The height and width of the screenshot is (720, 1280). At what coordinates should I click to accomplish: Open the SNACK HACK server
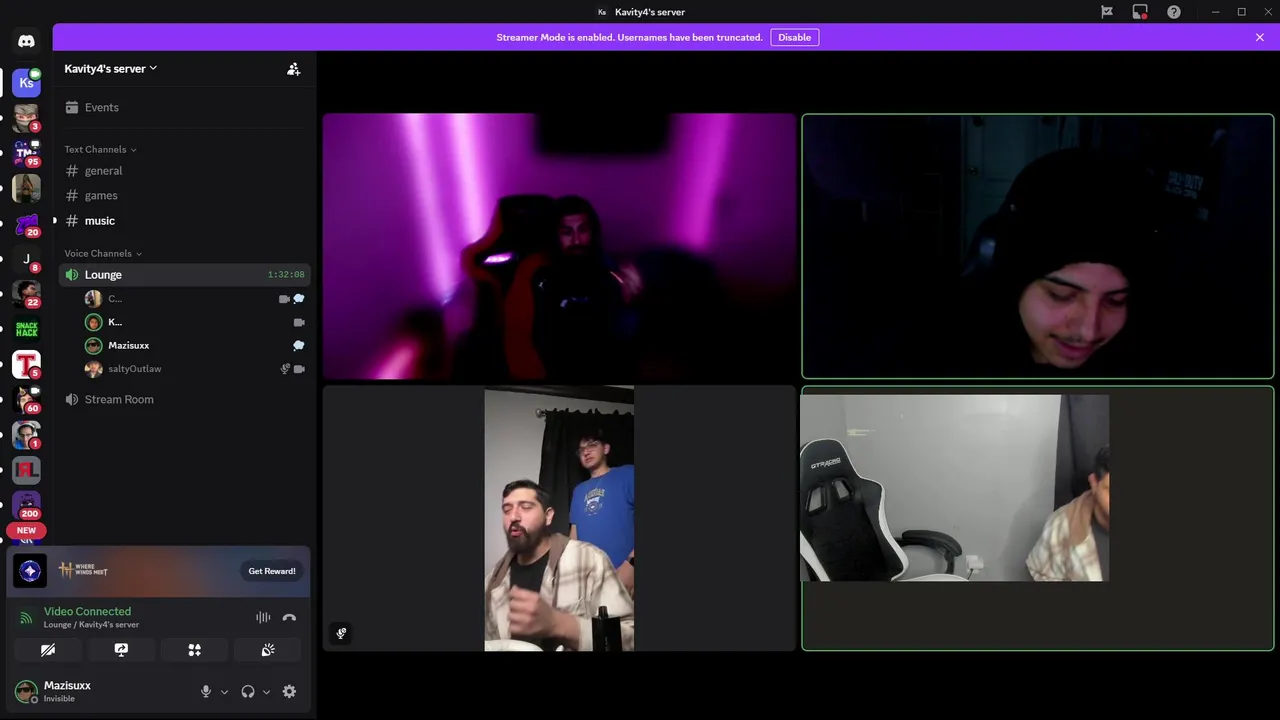coord(26,329)
